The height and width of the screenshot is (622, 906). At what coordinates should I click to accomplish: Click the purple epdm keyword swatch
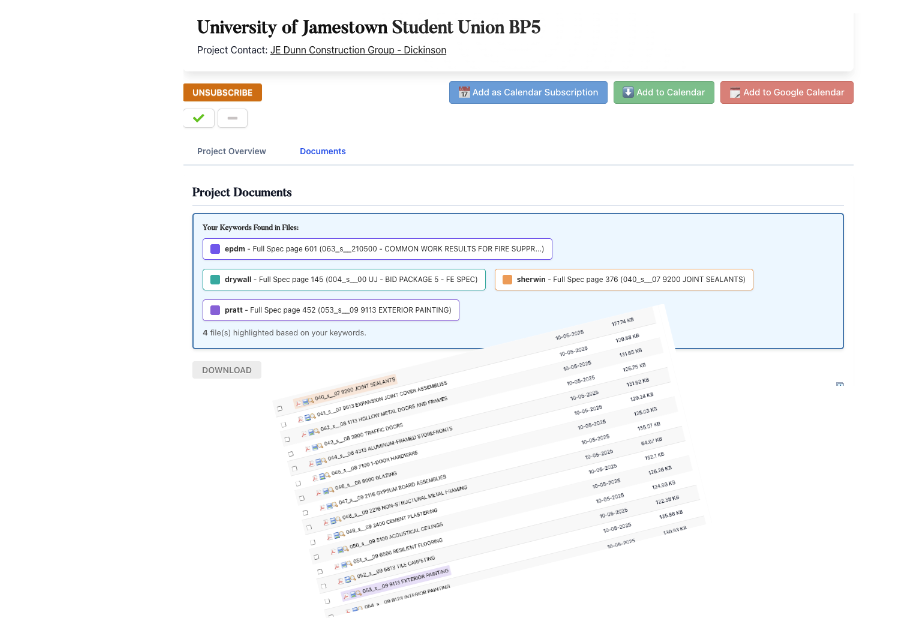pos(214,249)
